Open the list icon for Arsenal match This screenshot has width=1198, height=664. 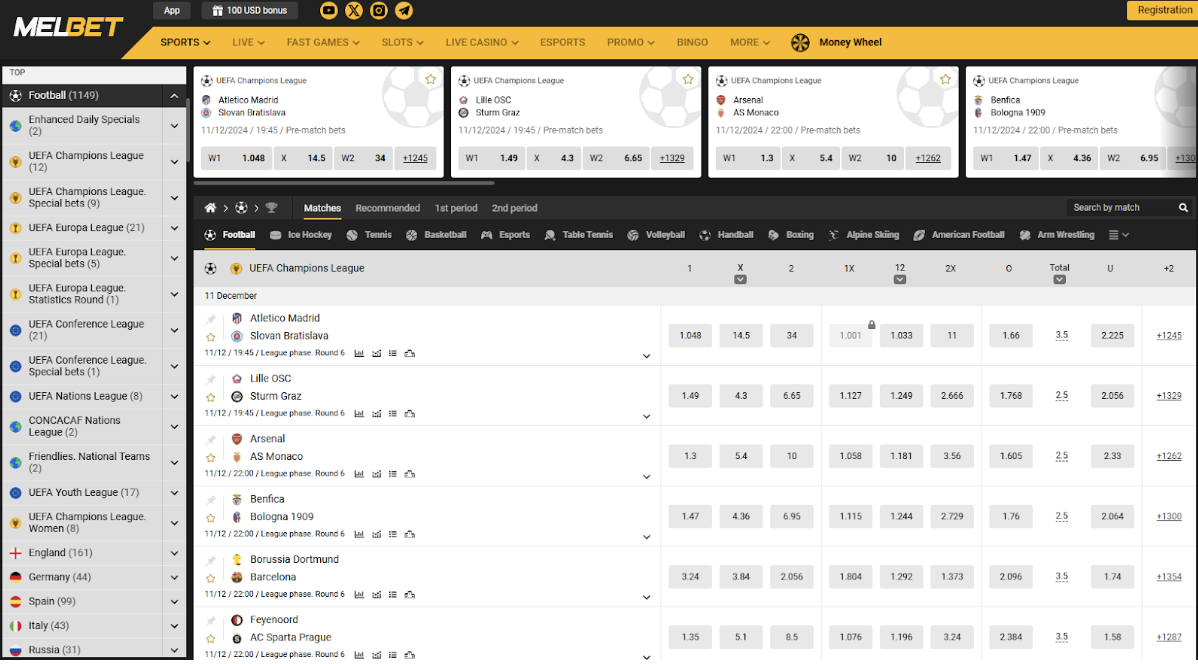point(393,475)
